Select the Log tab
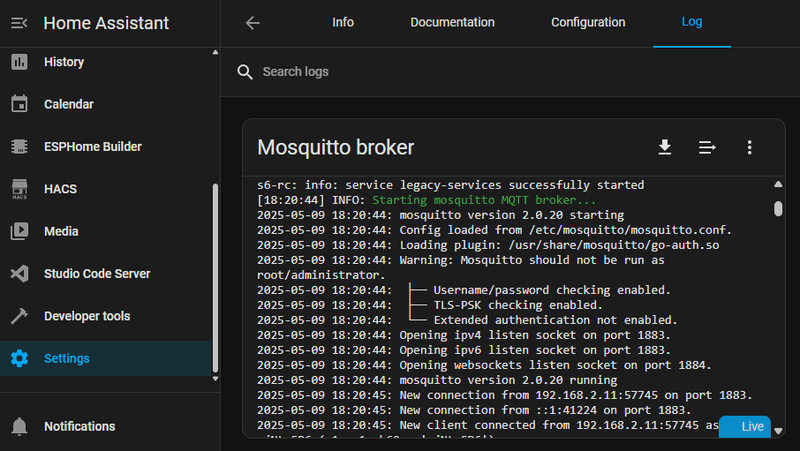The height and width of the screenshot is (451, 800). (692, 22)
